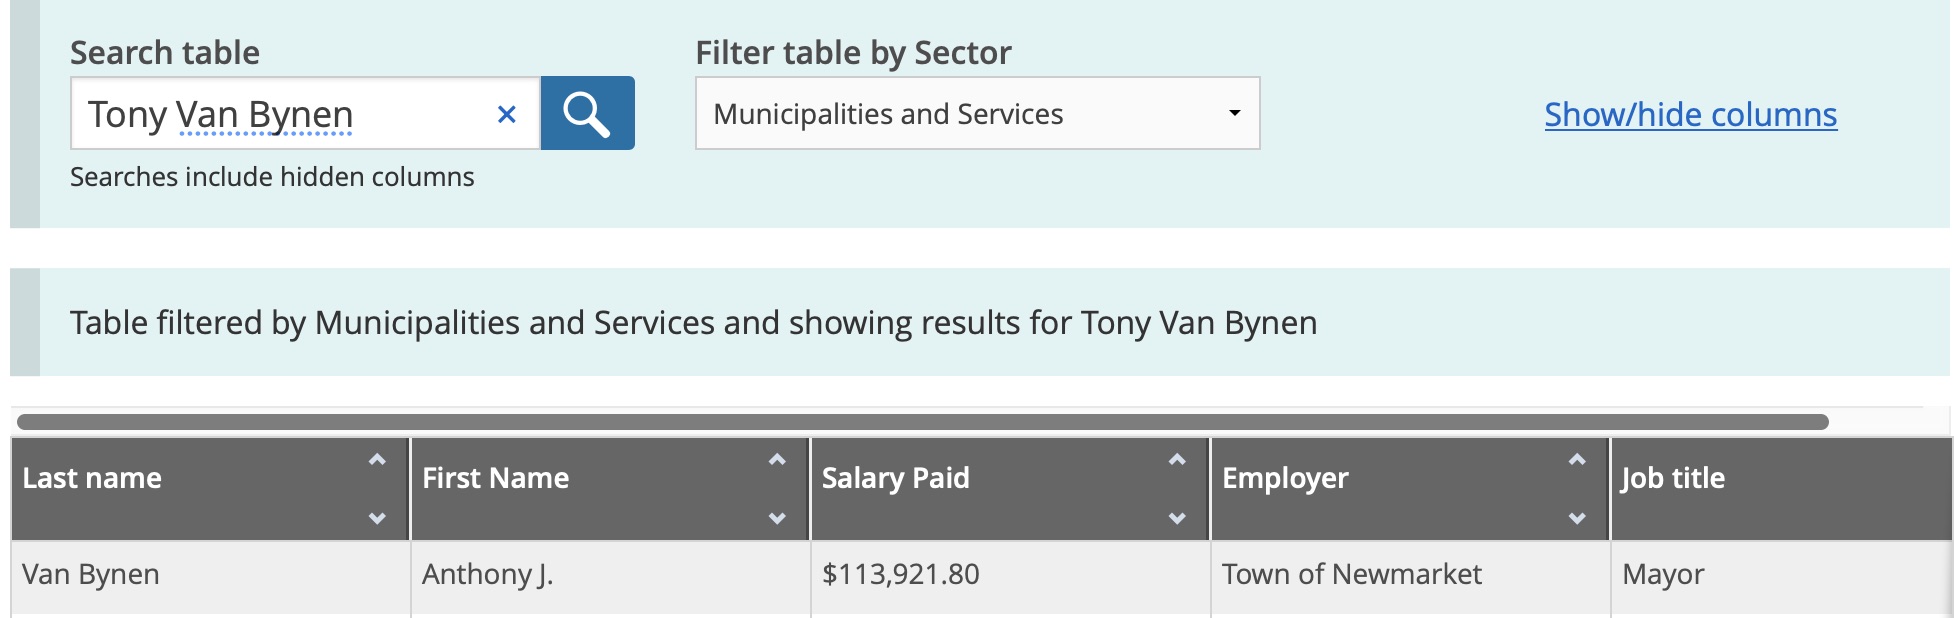Screen dimensions: 1954x618
Task: Click the horizontal table scrollbar
Action: 922,422
